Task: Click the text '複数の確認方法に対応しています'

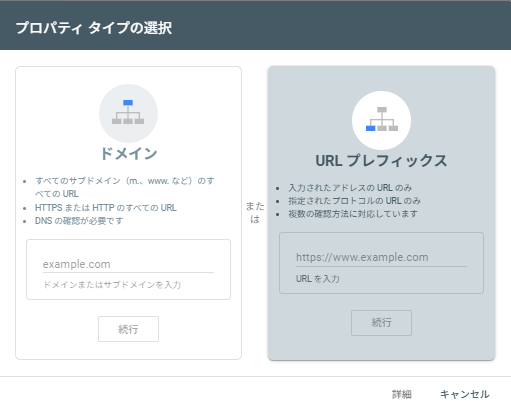Action: (x=353, y=214)
